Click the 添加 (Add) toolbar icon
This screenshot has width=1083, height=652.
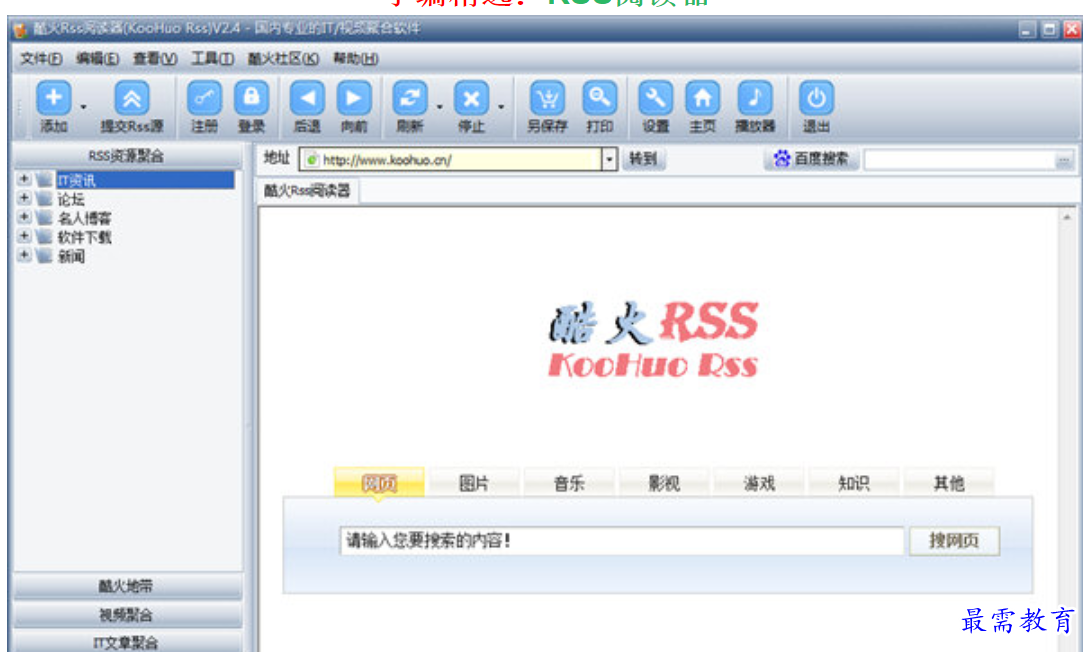click(x=53, y=98)
